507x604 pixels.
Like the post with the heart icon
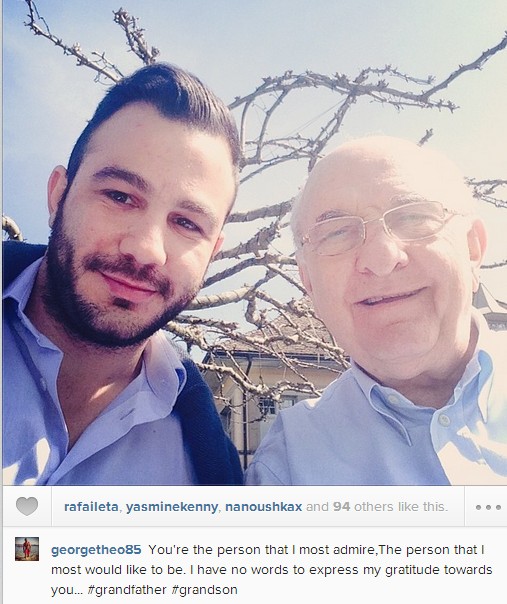point(27,506)
